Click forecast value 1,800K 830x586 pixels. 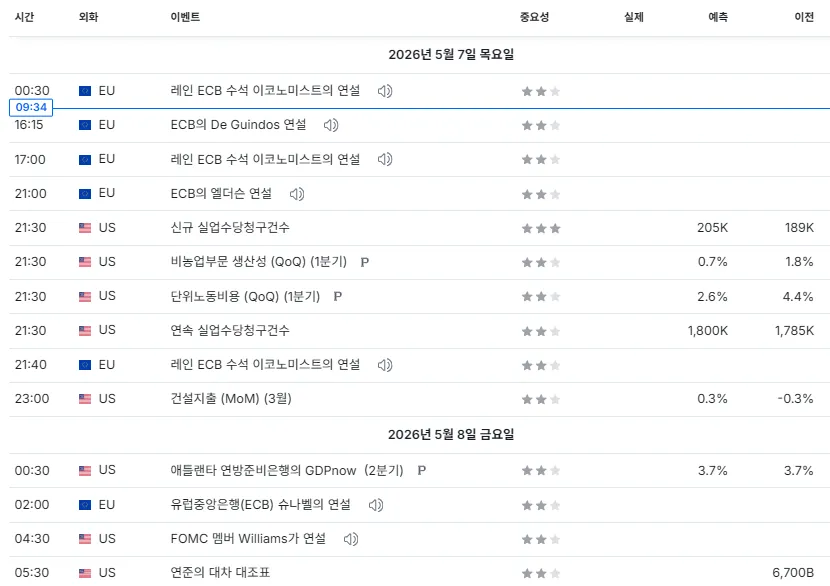(708, 330)
